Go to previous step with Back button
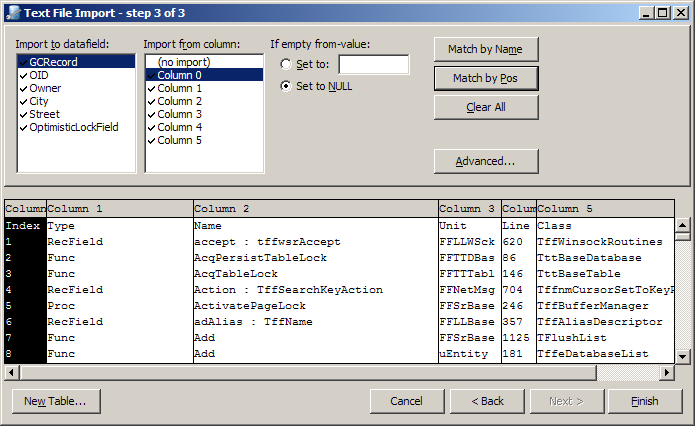The height and width of the screenshot is (426, 695). (487, 401)
